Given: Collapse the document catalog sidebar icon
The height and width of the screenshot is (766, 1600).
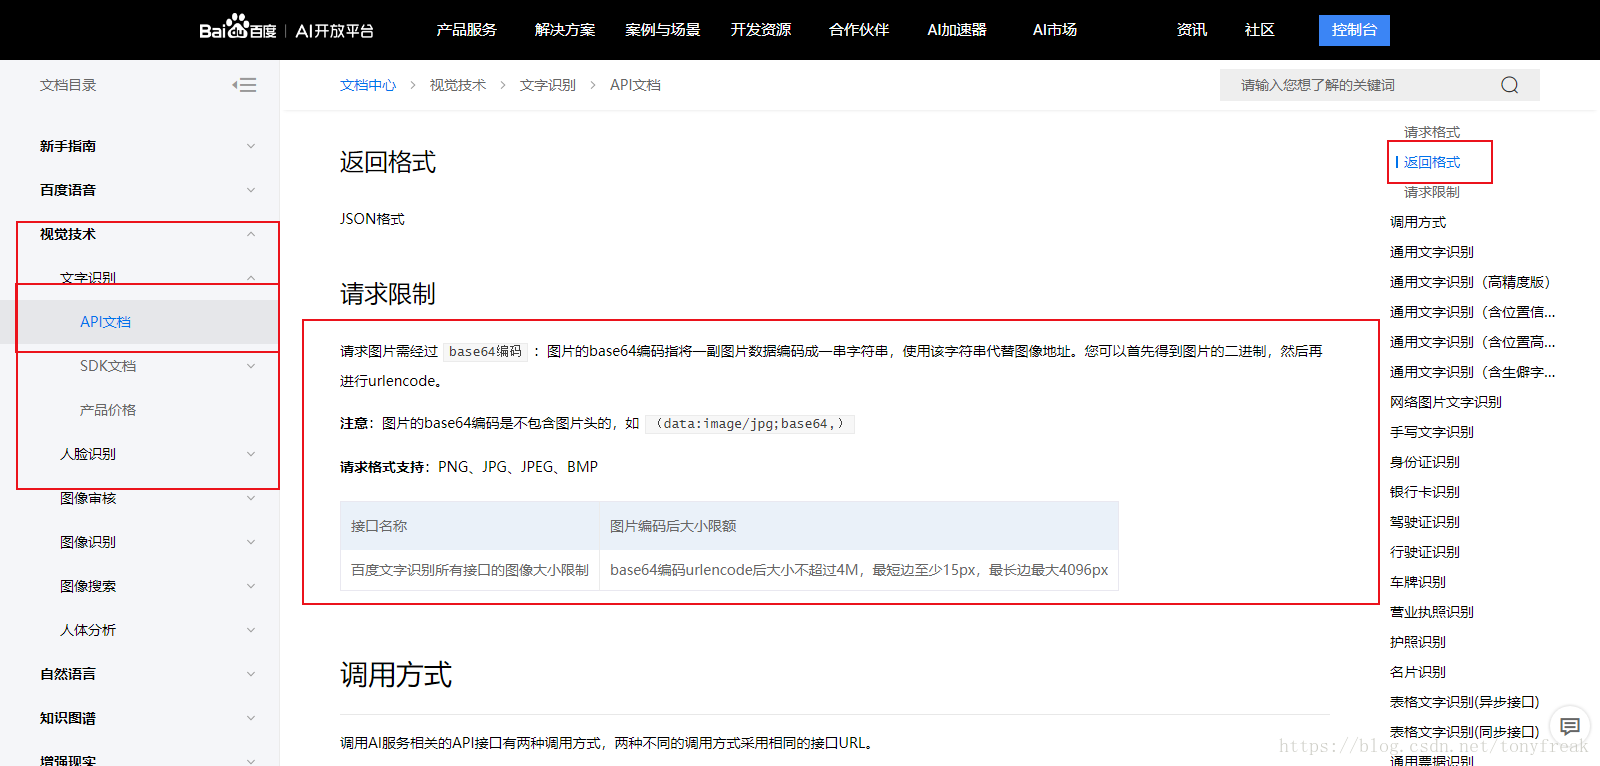Looking at the screenshot, I should [x=245, y=85].
